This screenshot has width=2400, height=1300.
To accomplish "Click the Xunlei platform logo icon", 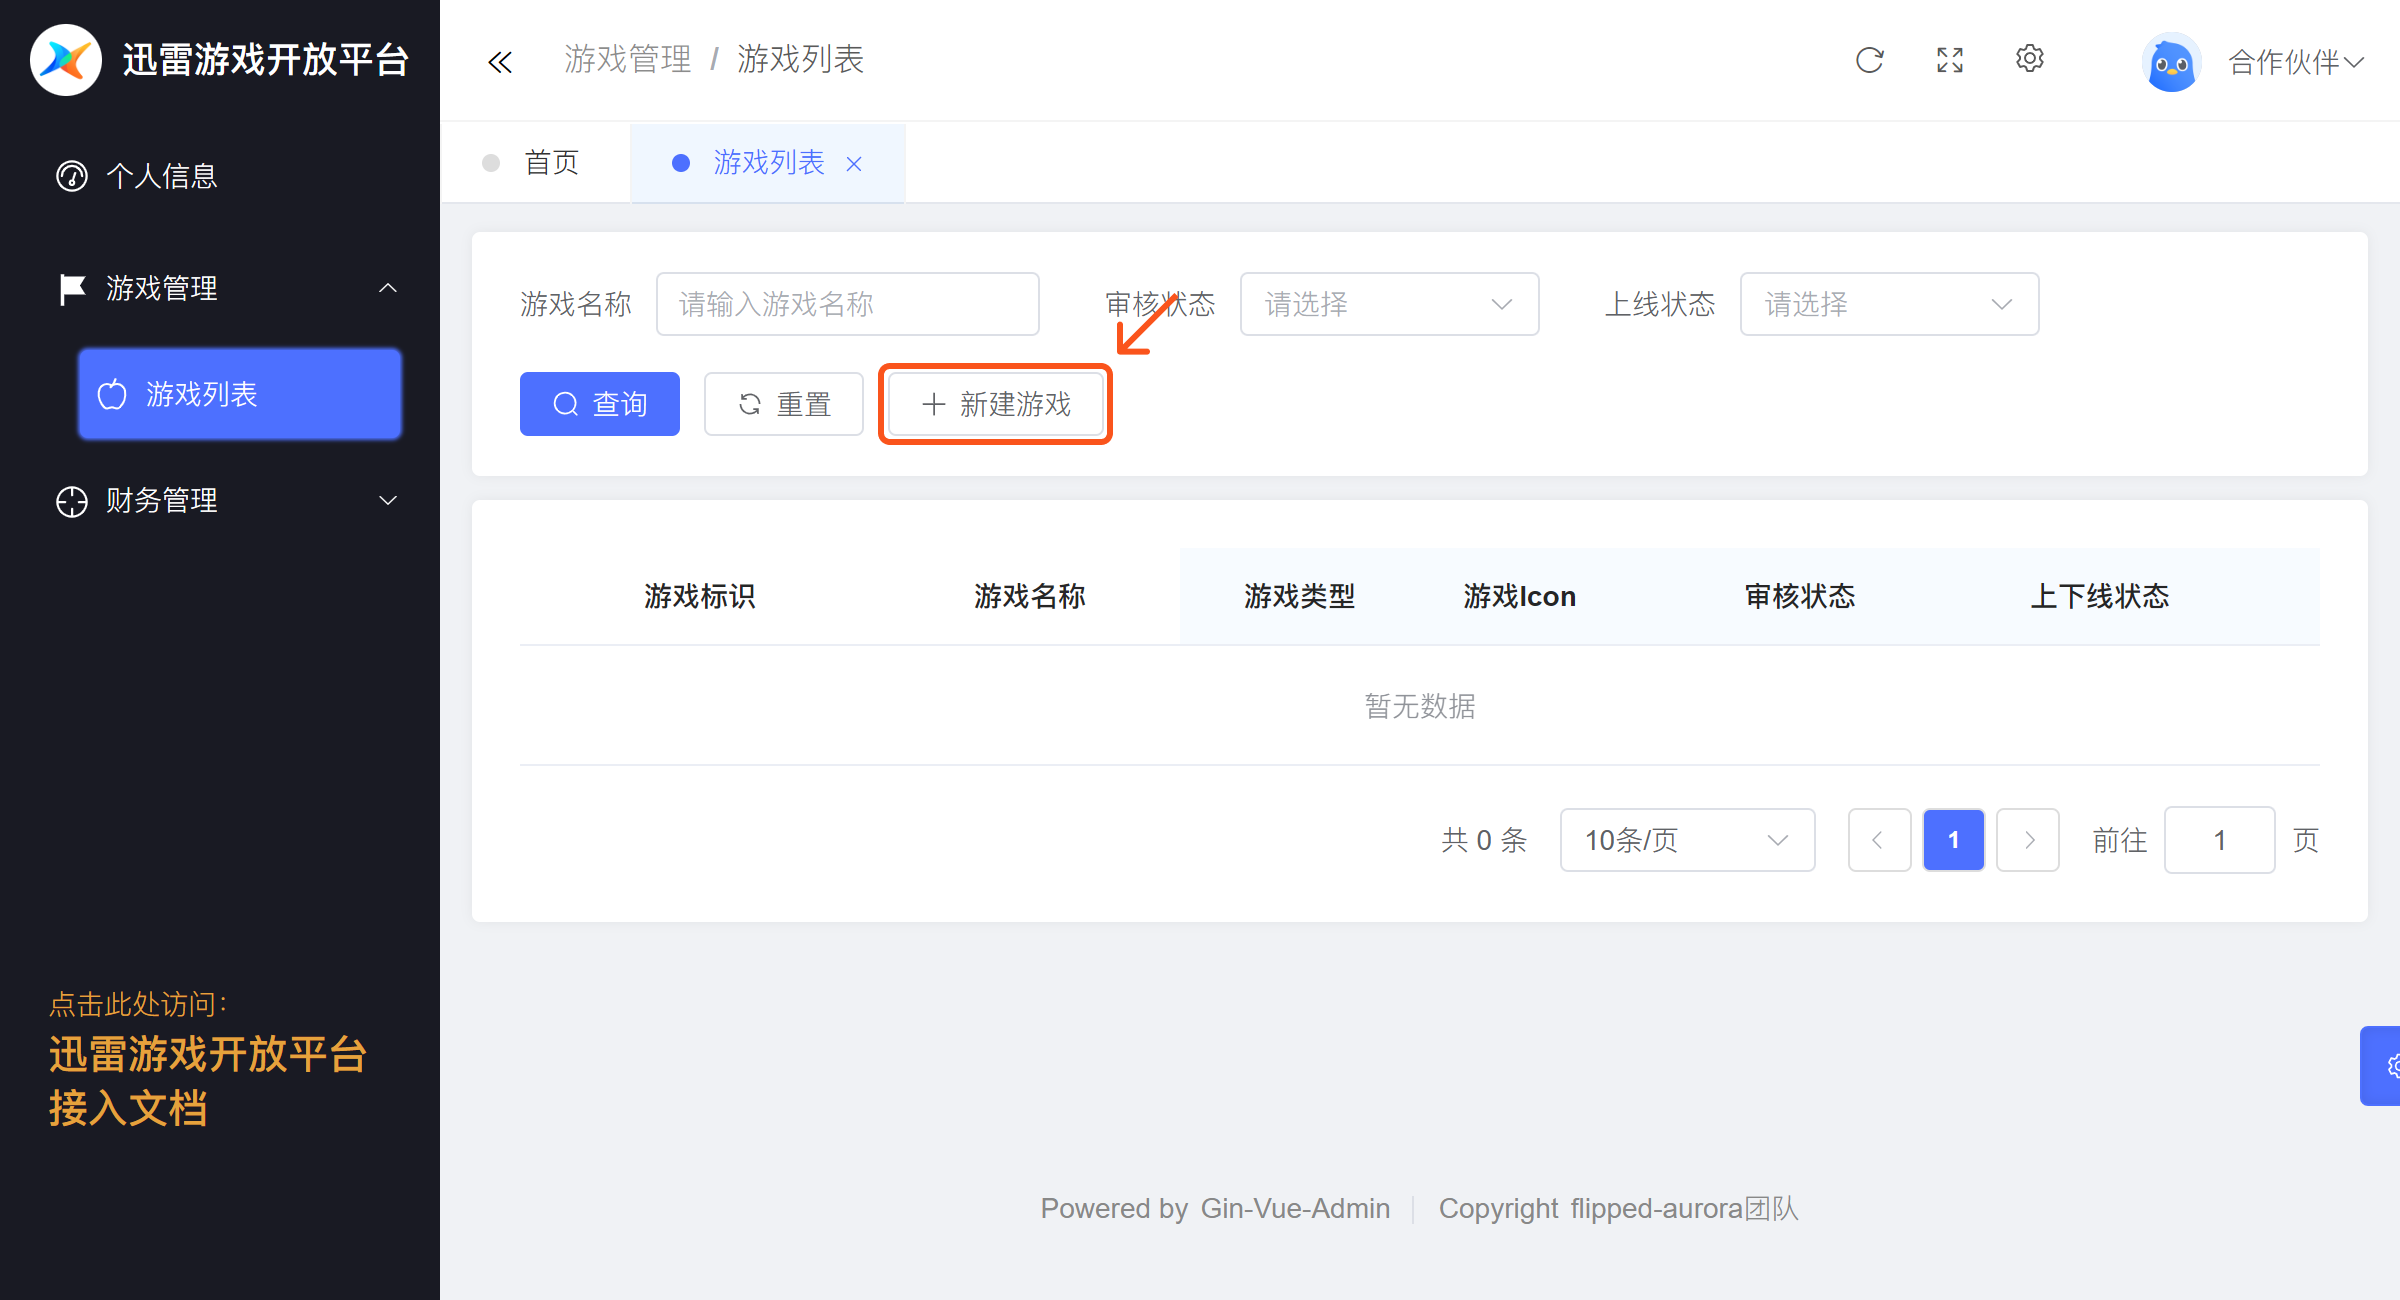I will pyautogui.click(x=66, y=60).
